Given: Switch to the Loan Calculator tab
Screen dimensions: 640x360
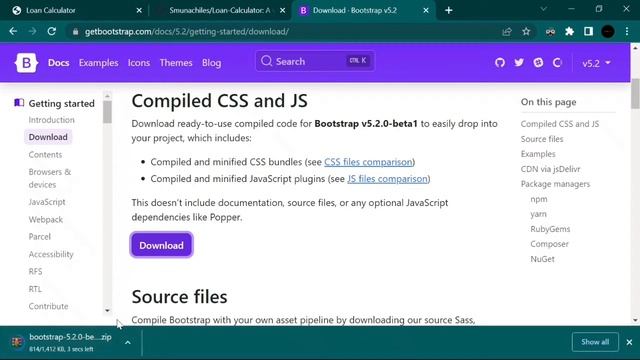Looking at the screenshot, I should 77,11.
